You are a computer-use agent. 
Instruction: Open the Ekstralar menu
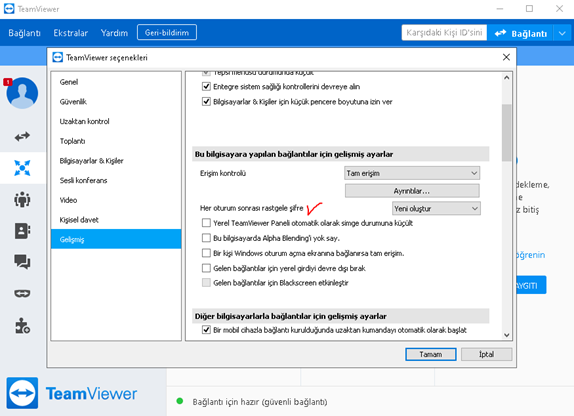71,33
